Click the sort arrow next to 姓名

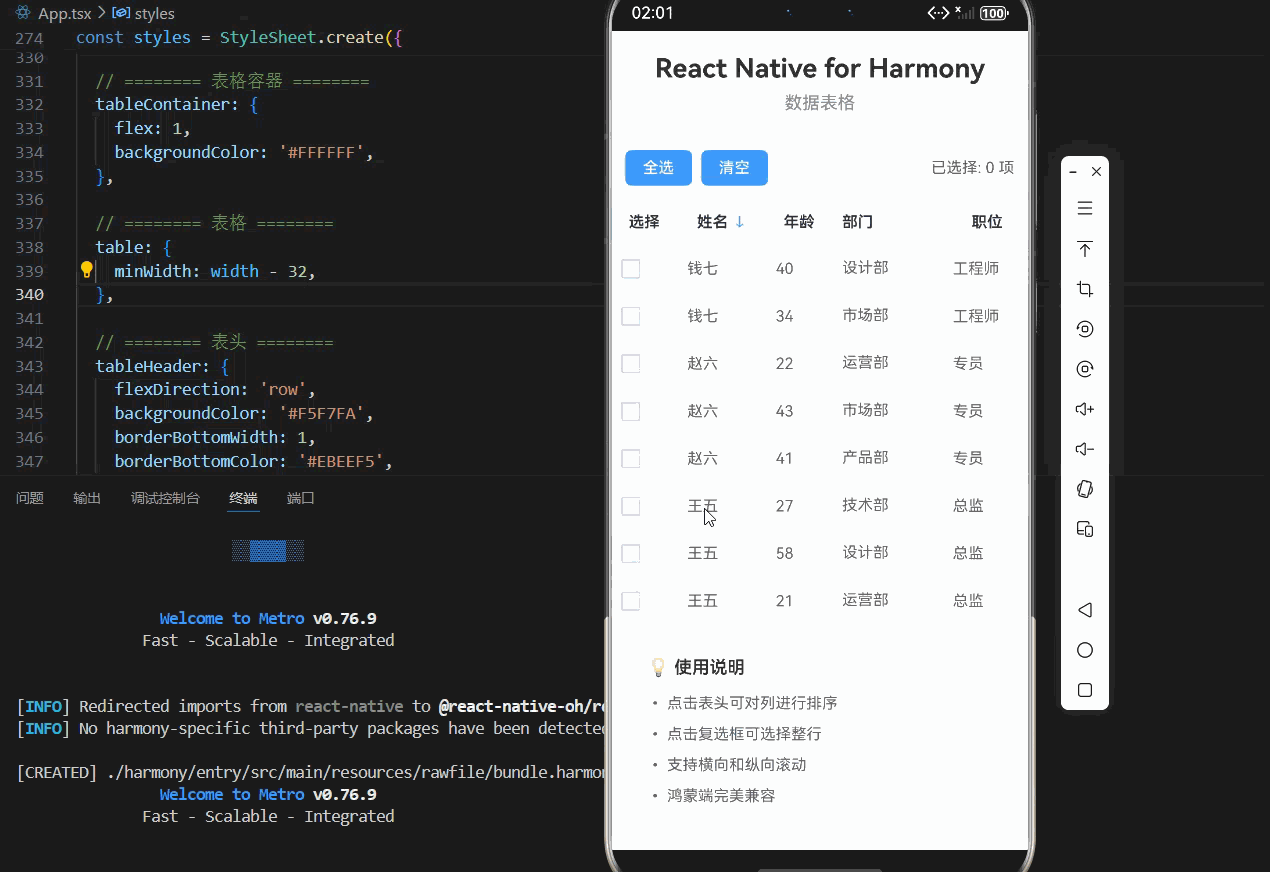click(740, 222)
